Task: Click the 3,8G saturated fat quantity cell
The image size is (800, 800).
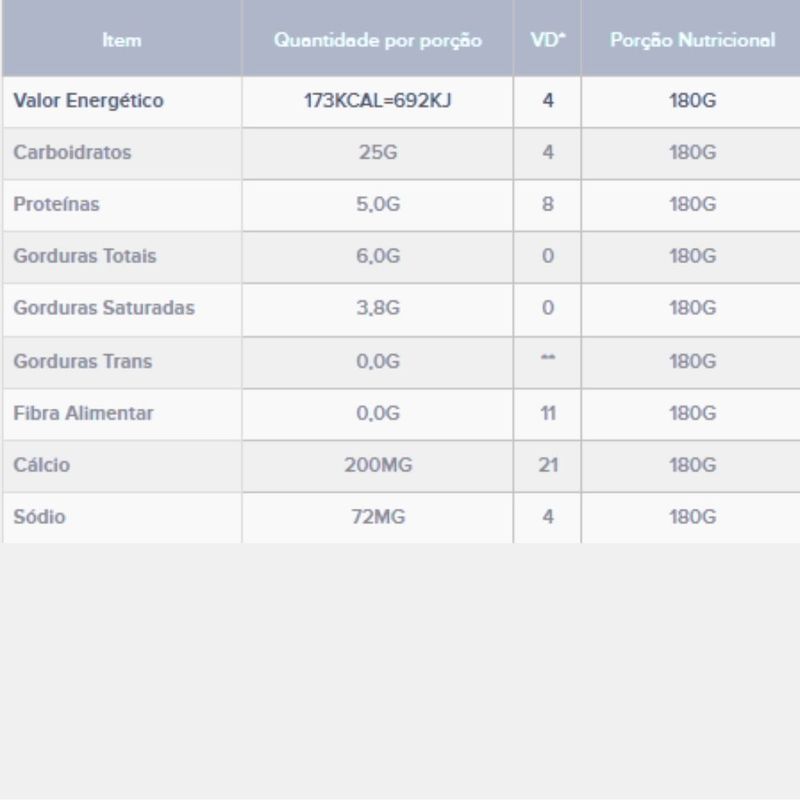Action: (377, 308)
